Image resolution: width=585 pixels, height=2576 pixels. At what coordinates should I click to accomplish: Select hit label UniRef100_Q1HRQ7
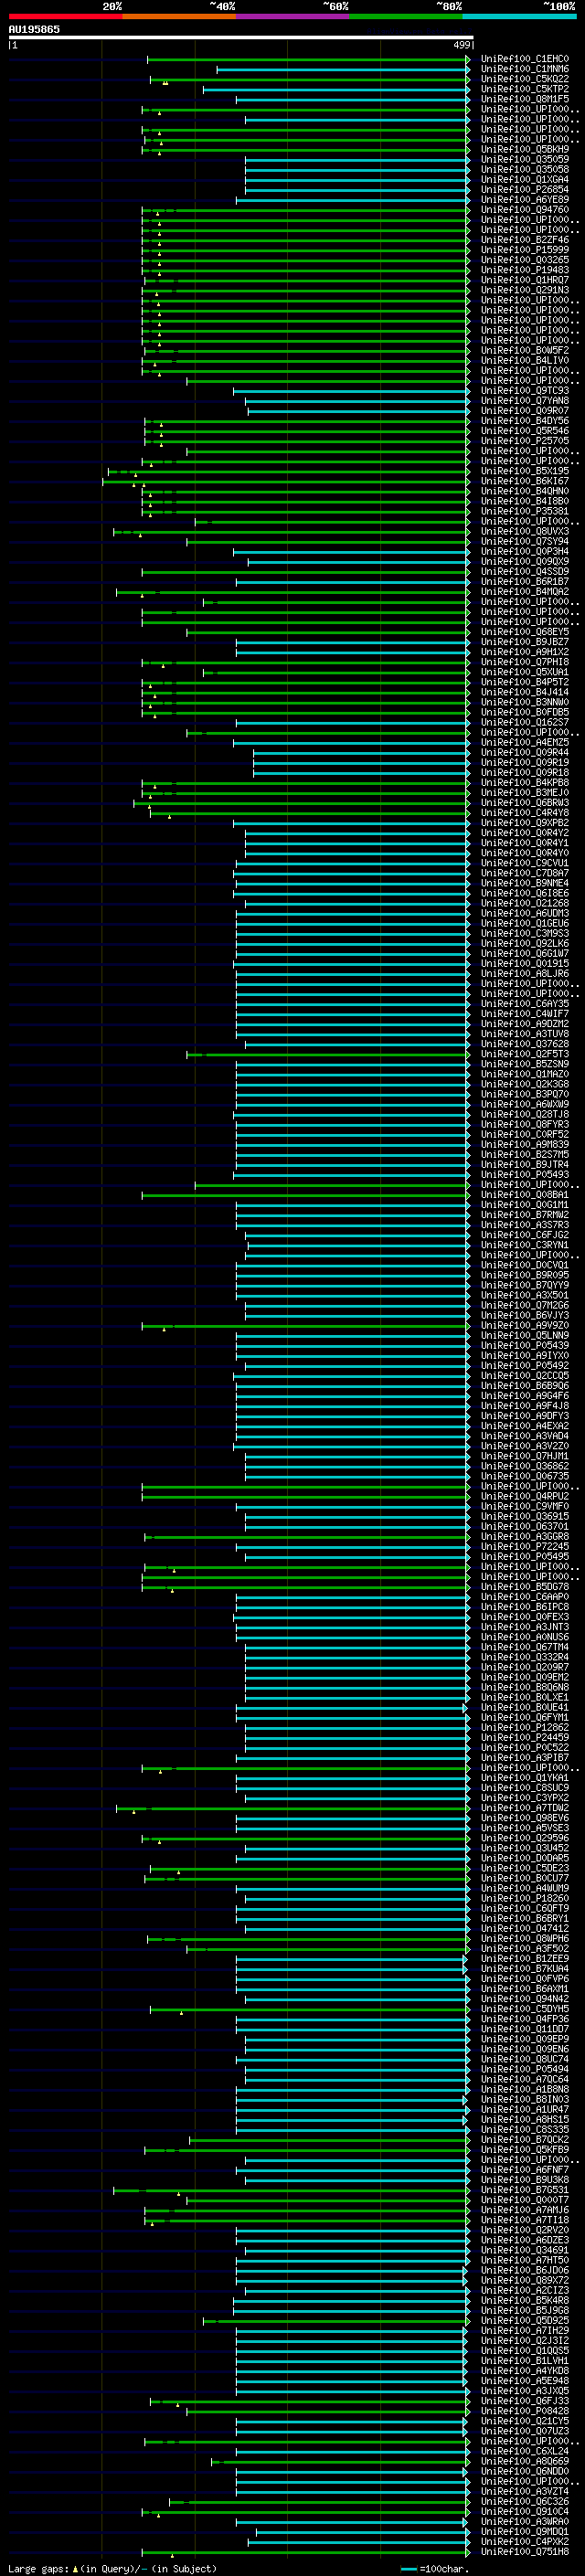[x=524, y=280]
